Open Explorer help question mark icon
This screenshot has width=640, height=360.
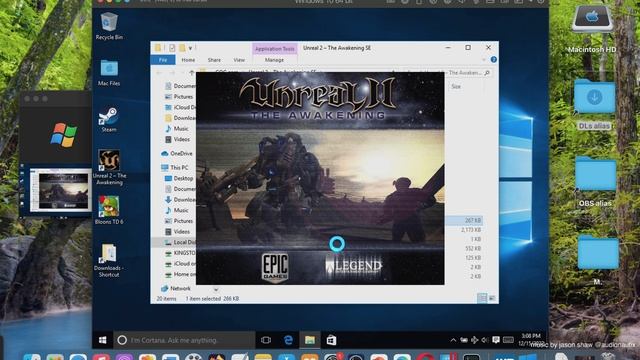(493, 60)
